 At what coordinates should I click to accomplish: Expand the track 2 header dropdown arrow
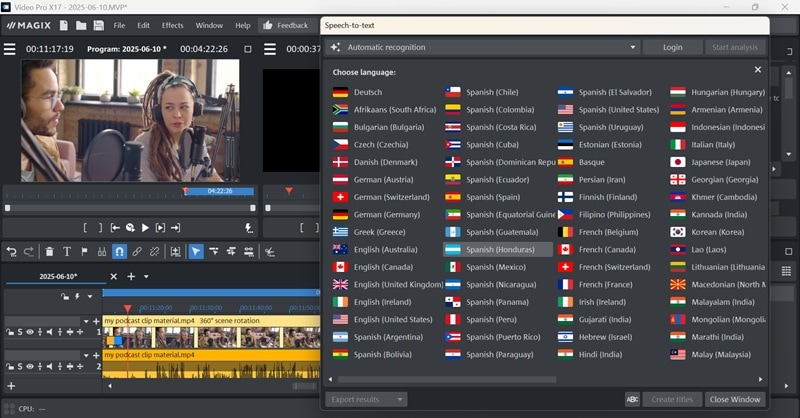pyautogui.click(x=86, y=356)
